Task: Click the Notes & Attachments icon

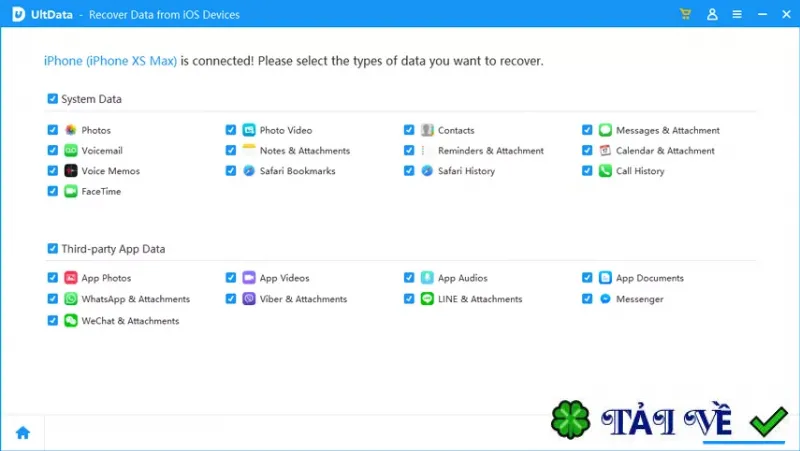Action: (x=248, y=151)
